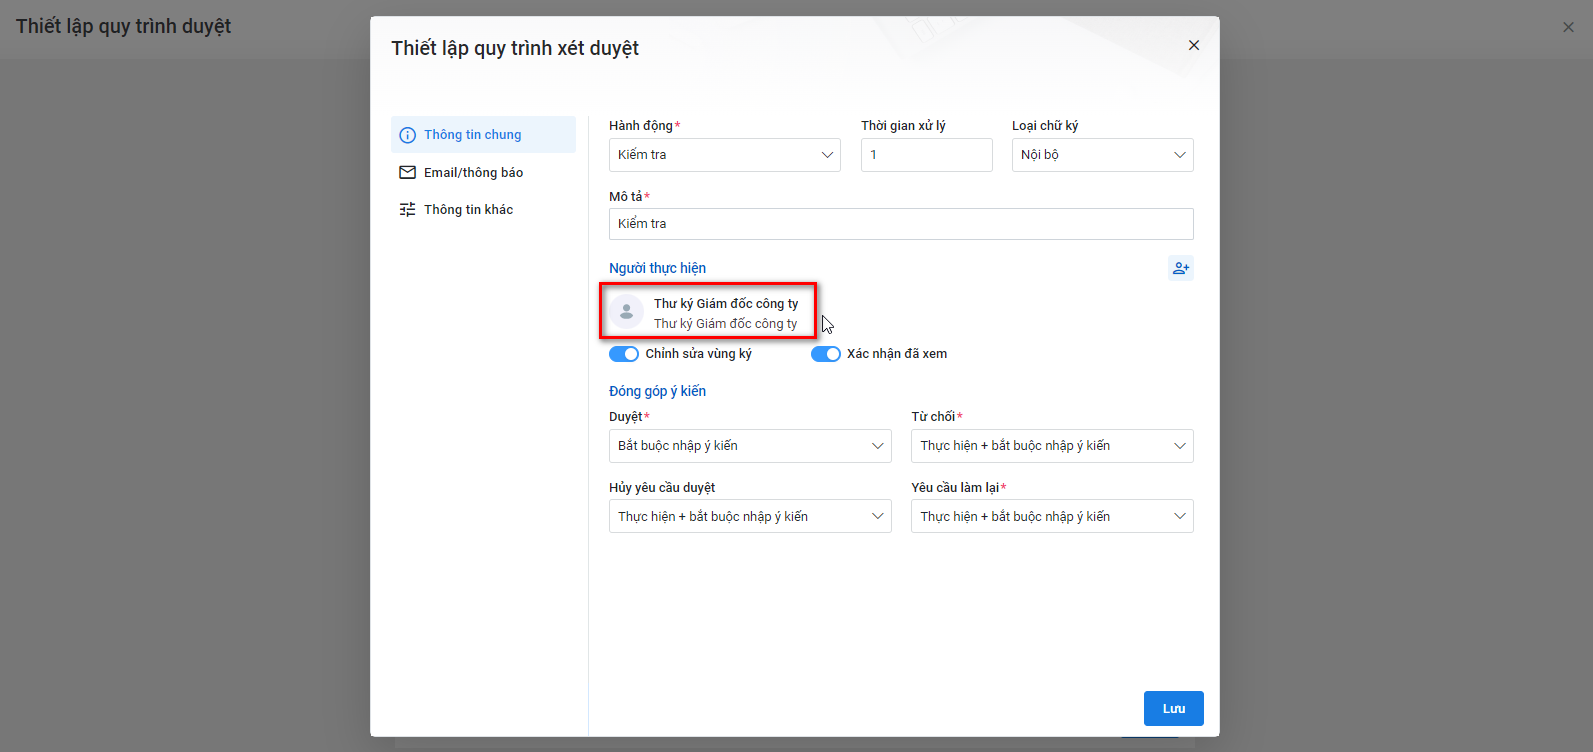Open the Hành động dropdown
Image resolution: width=1593 pixels, height=752 pixels.
coord(725,155)
